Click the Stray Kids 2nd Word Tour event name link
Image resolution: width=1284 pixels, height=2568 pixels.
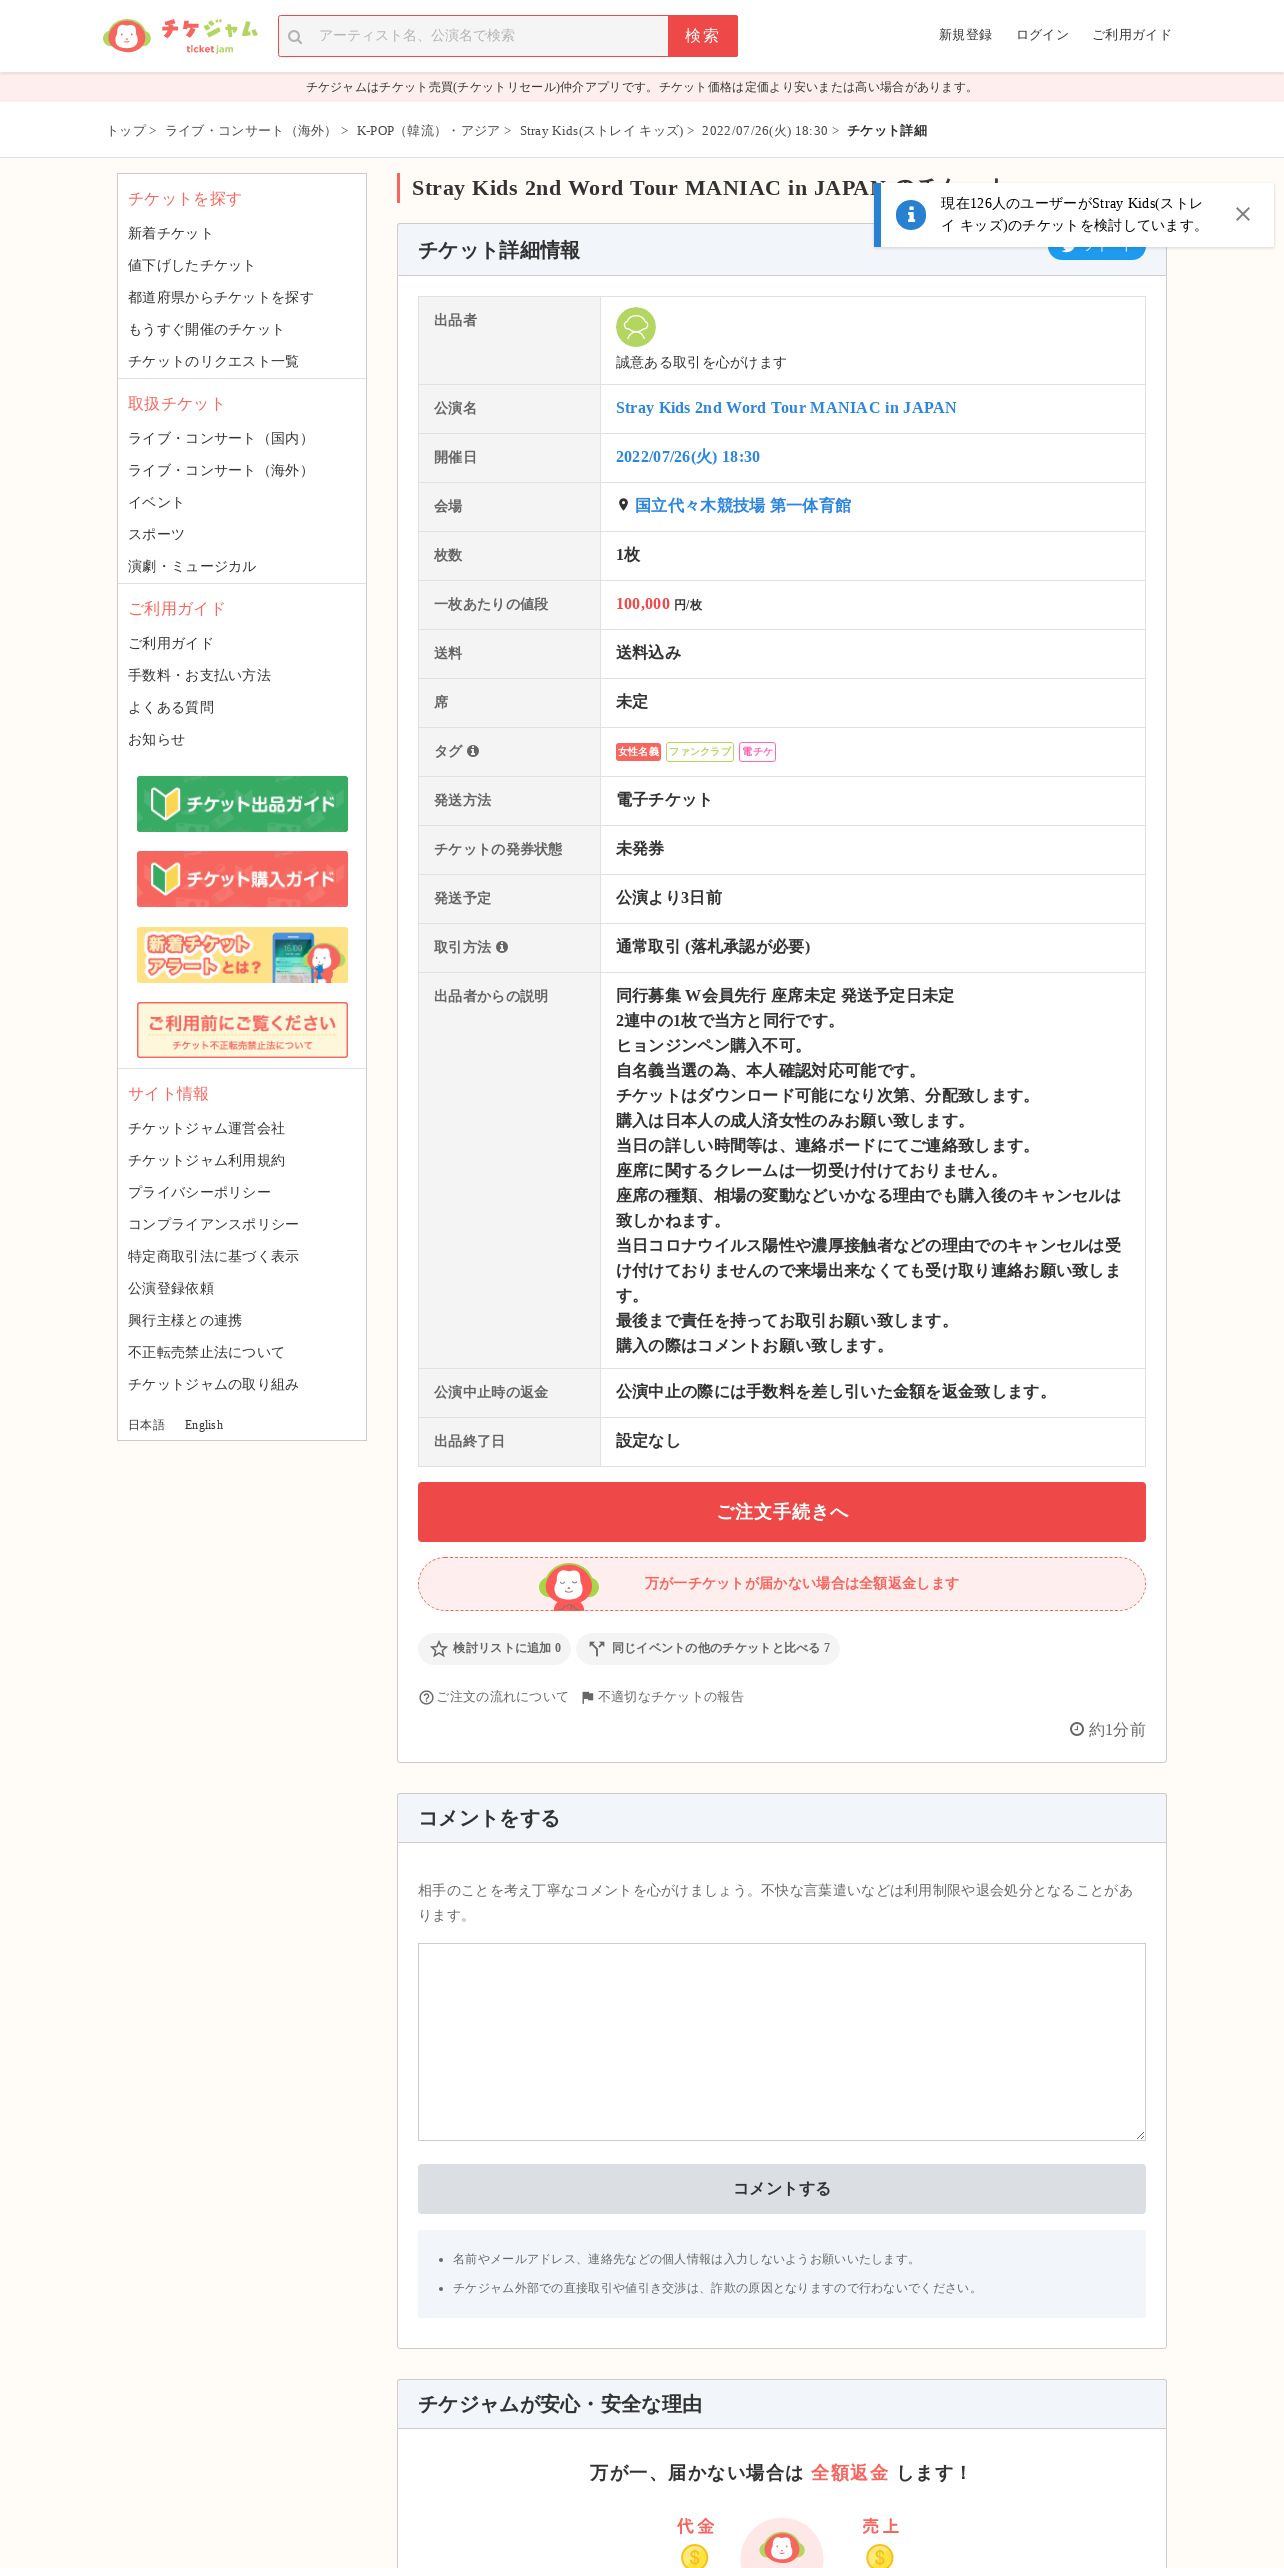click(x=786, y=408)
